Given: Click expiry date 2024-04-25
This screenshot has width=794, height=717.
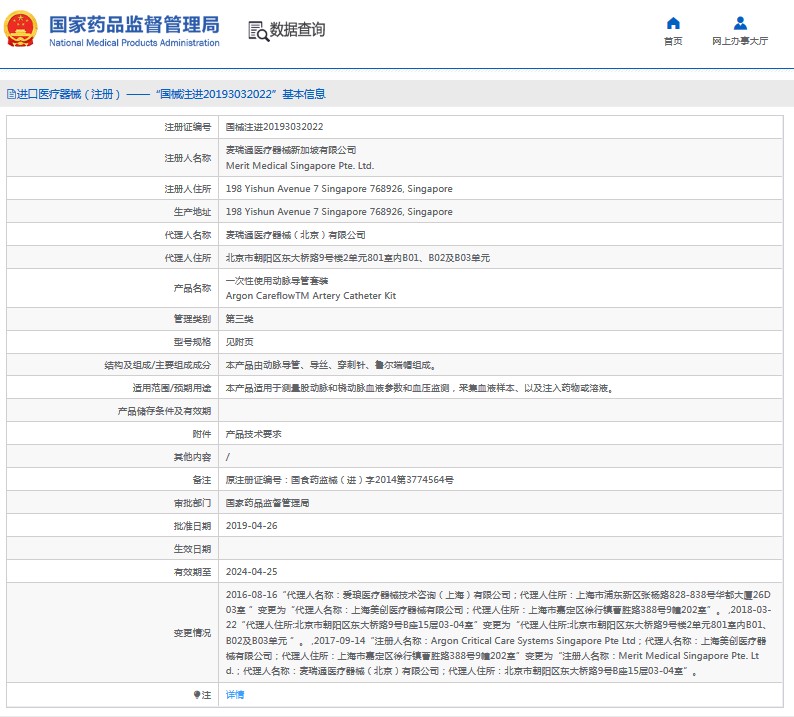Looking at the screenshot, I should (252, 572).
